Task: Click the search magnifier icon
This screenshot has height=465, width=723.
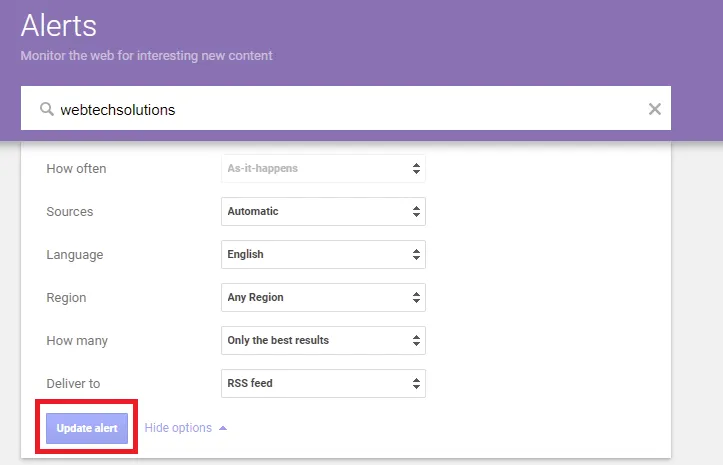Action: tap(47, 109)
